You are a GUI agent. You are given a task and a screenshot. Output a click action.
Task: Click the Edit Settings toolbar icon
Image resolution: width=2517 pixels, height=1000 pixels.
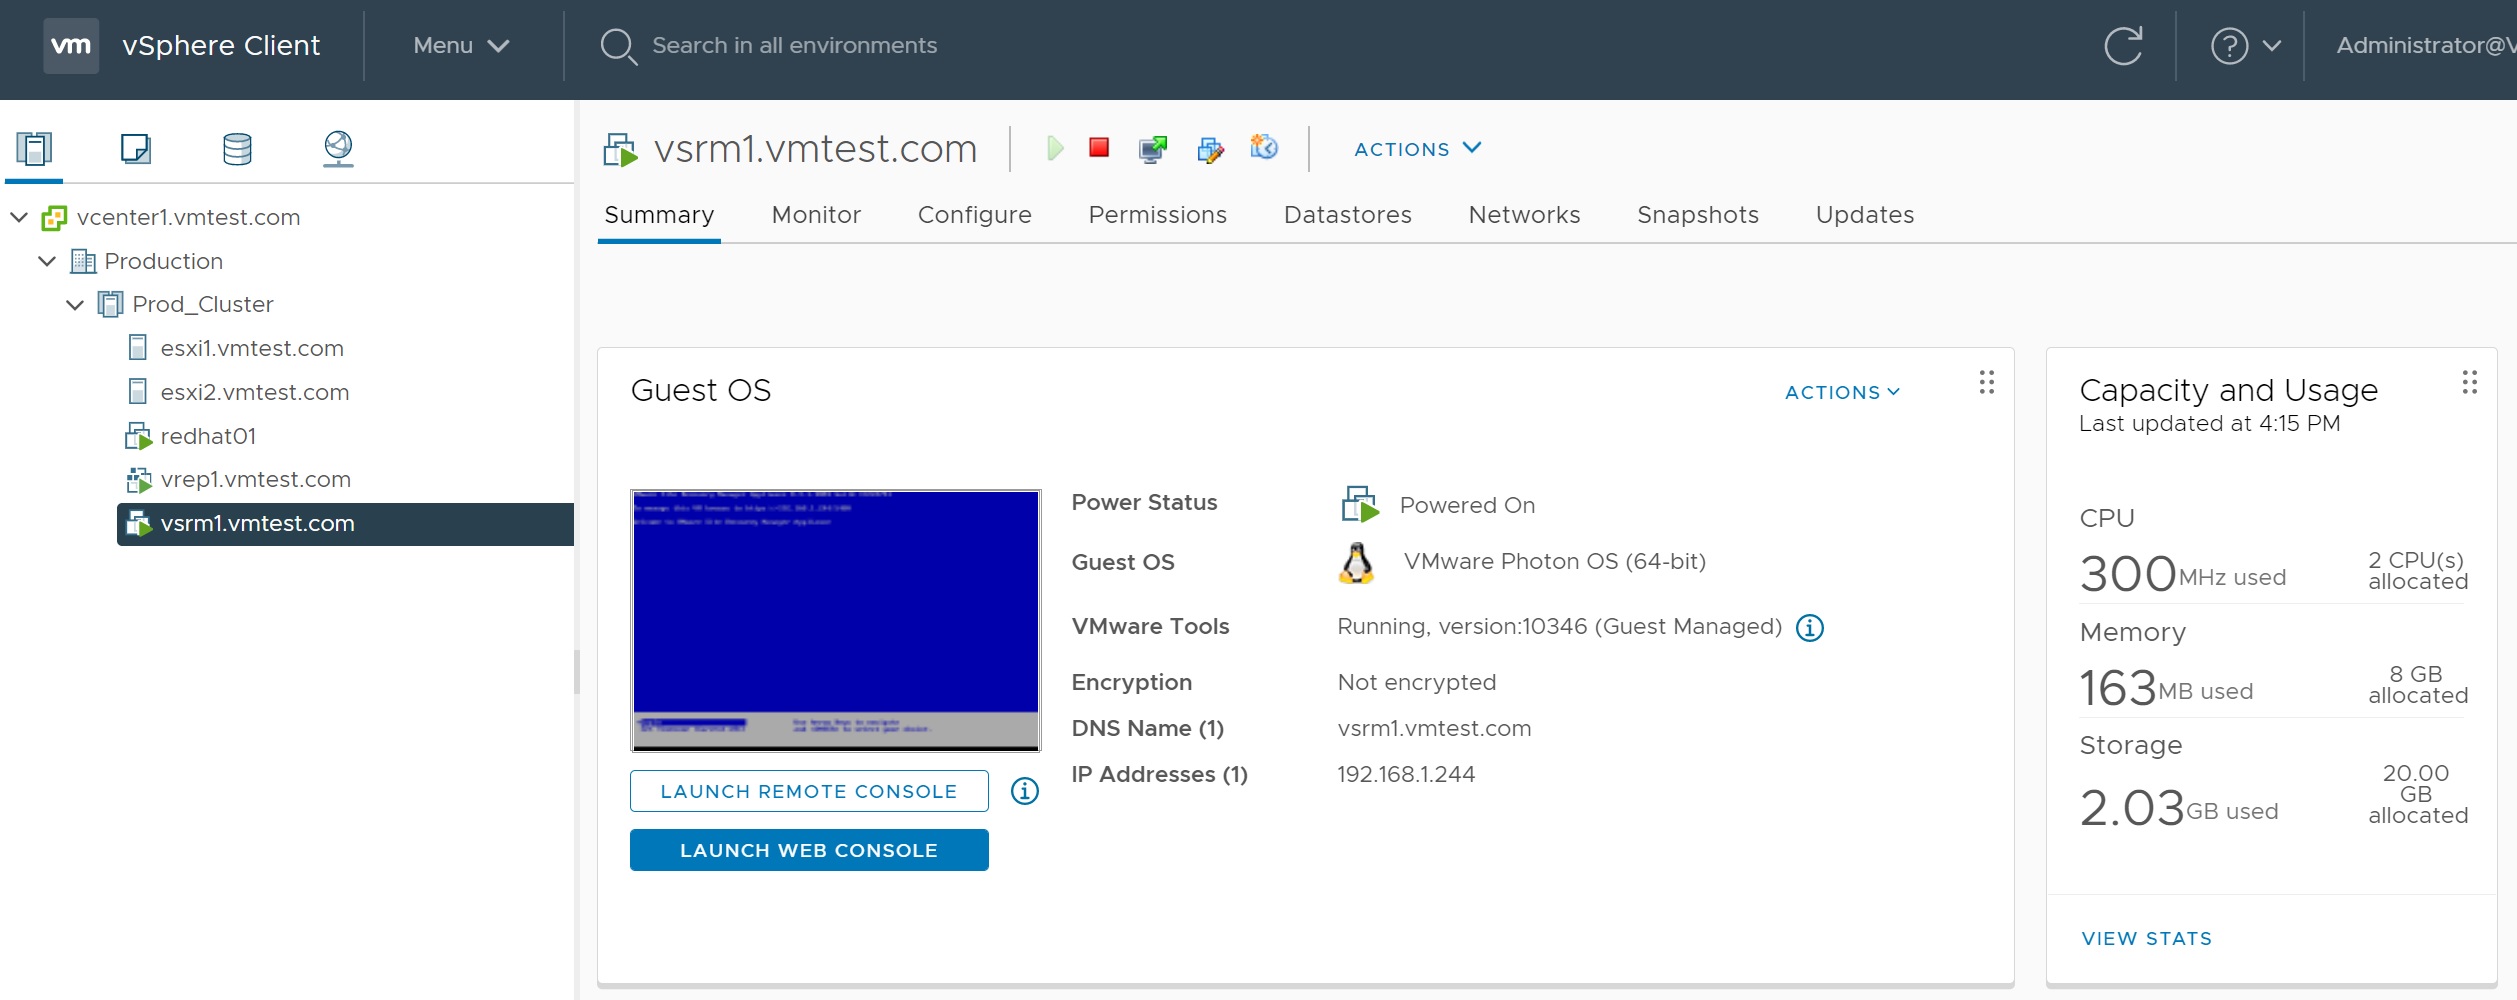[1210, 149]
